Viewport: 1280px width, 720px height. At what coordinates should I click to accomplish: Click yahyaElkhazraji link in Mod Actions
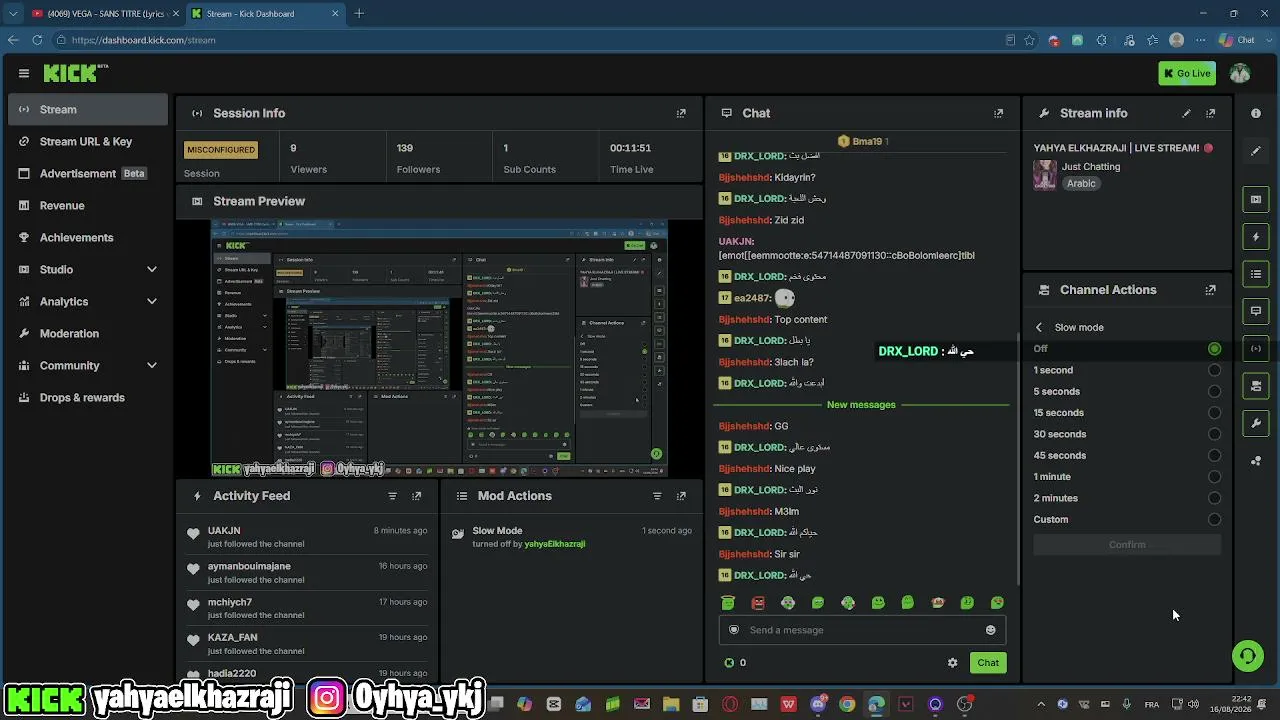pyautogui.click(x=555, y=544)
